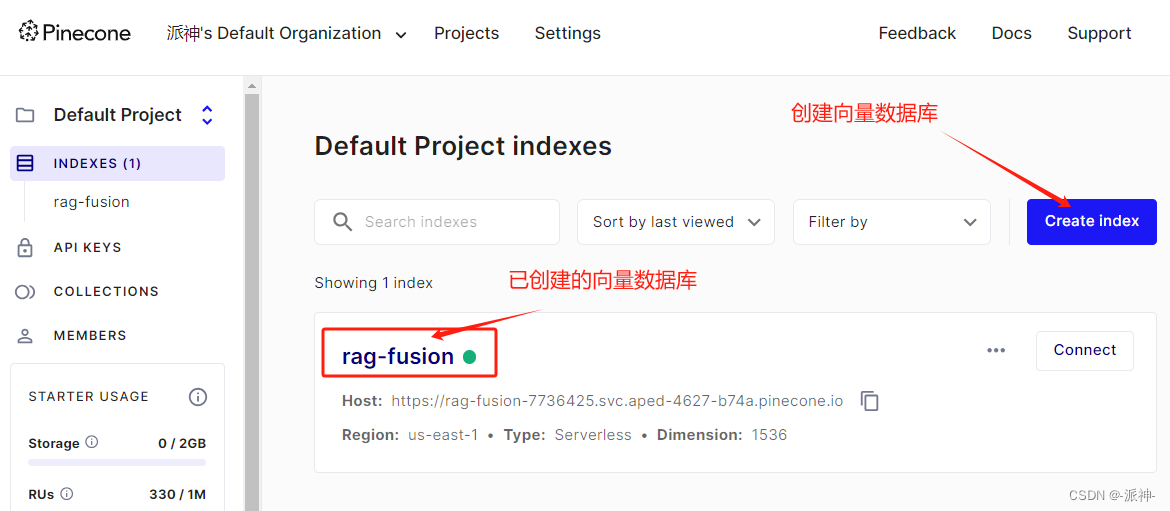Click the sidebar vertical scrollbar
This screenshot has width=1170, height=511.
(x=251, y=302)
